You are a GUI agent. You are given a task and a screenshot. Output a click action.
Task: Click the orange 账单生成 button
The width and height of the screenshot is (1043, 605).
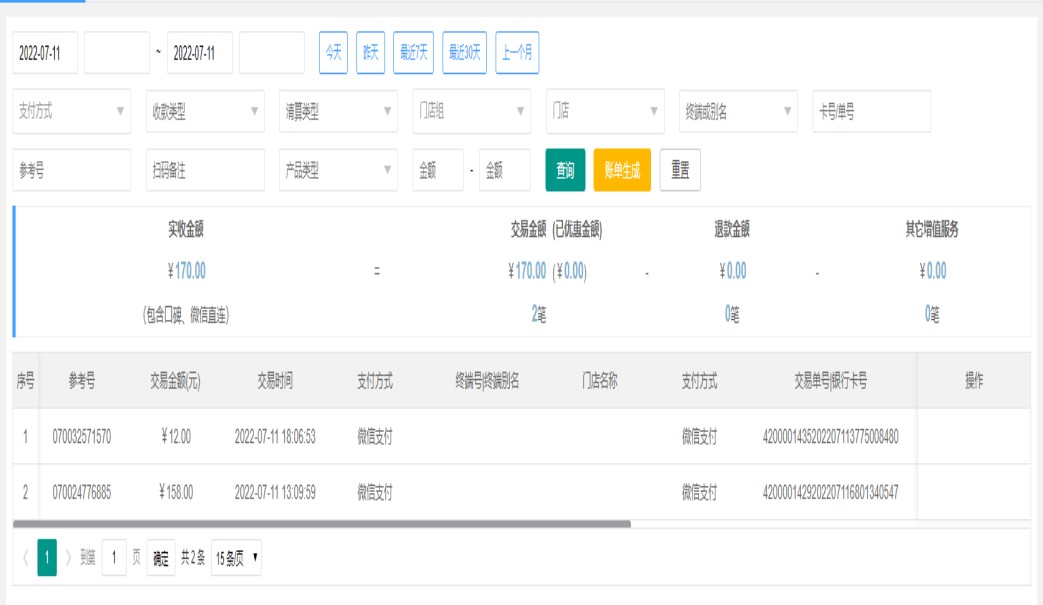pos(622,171)
